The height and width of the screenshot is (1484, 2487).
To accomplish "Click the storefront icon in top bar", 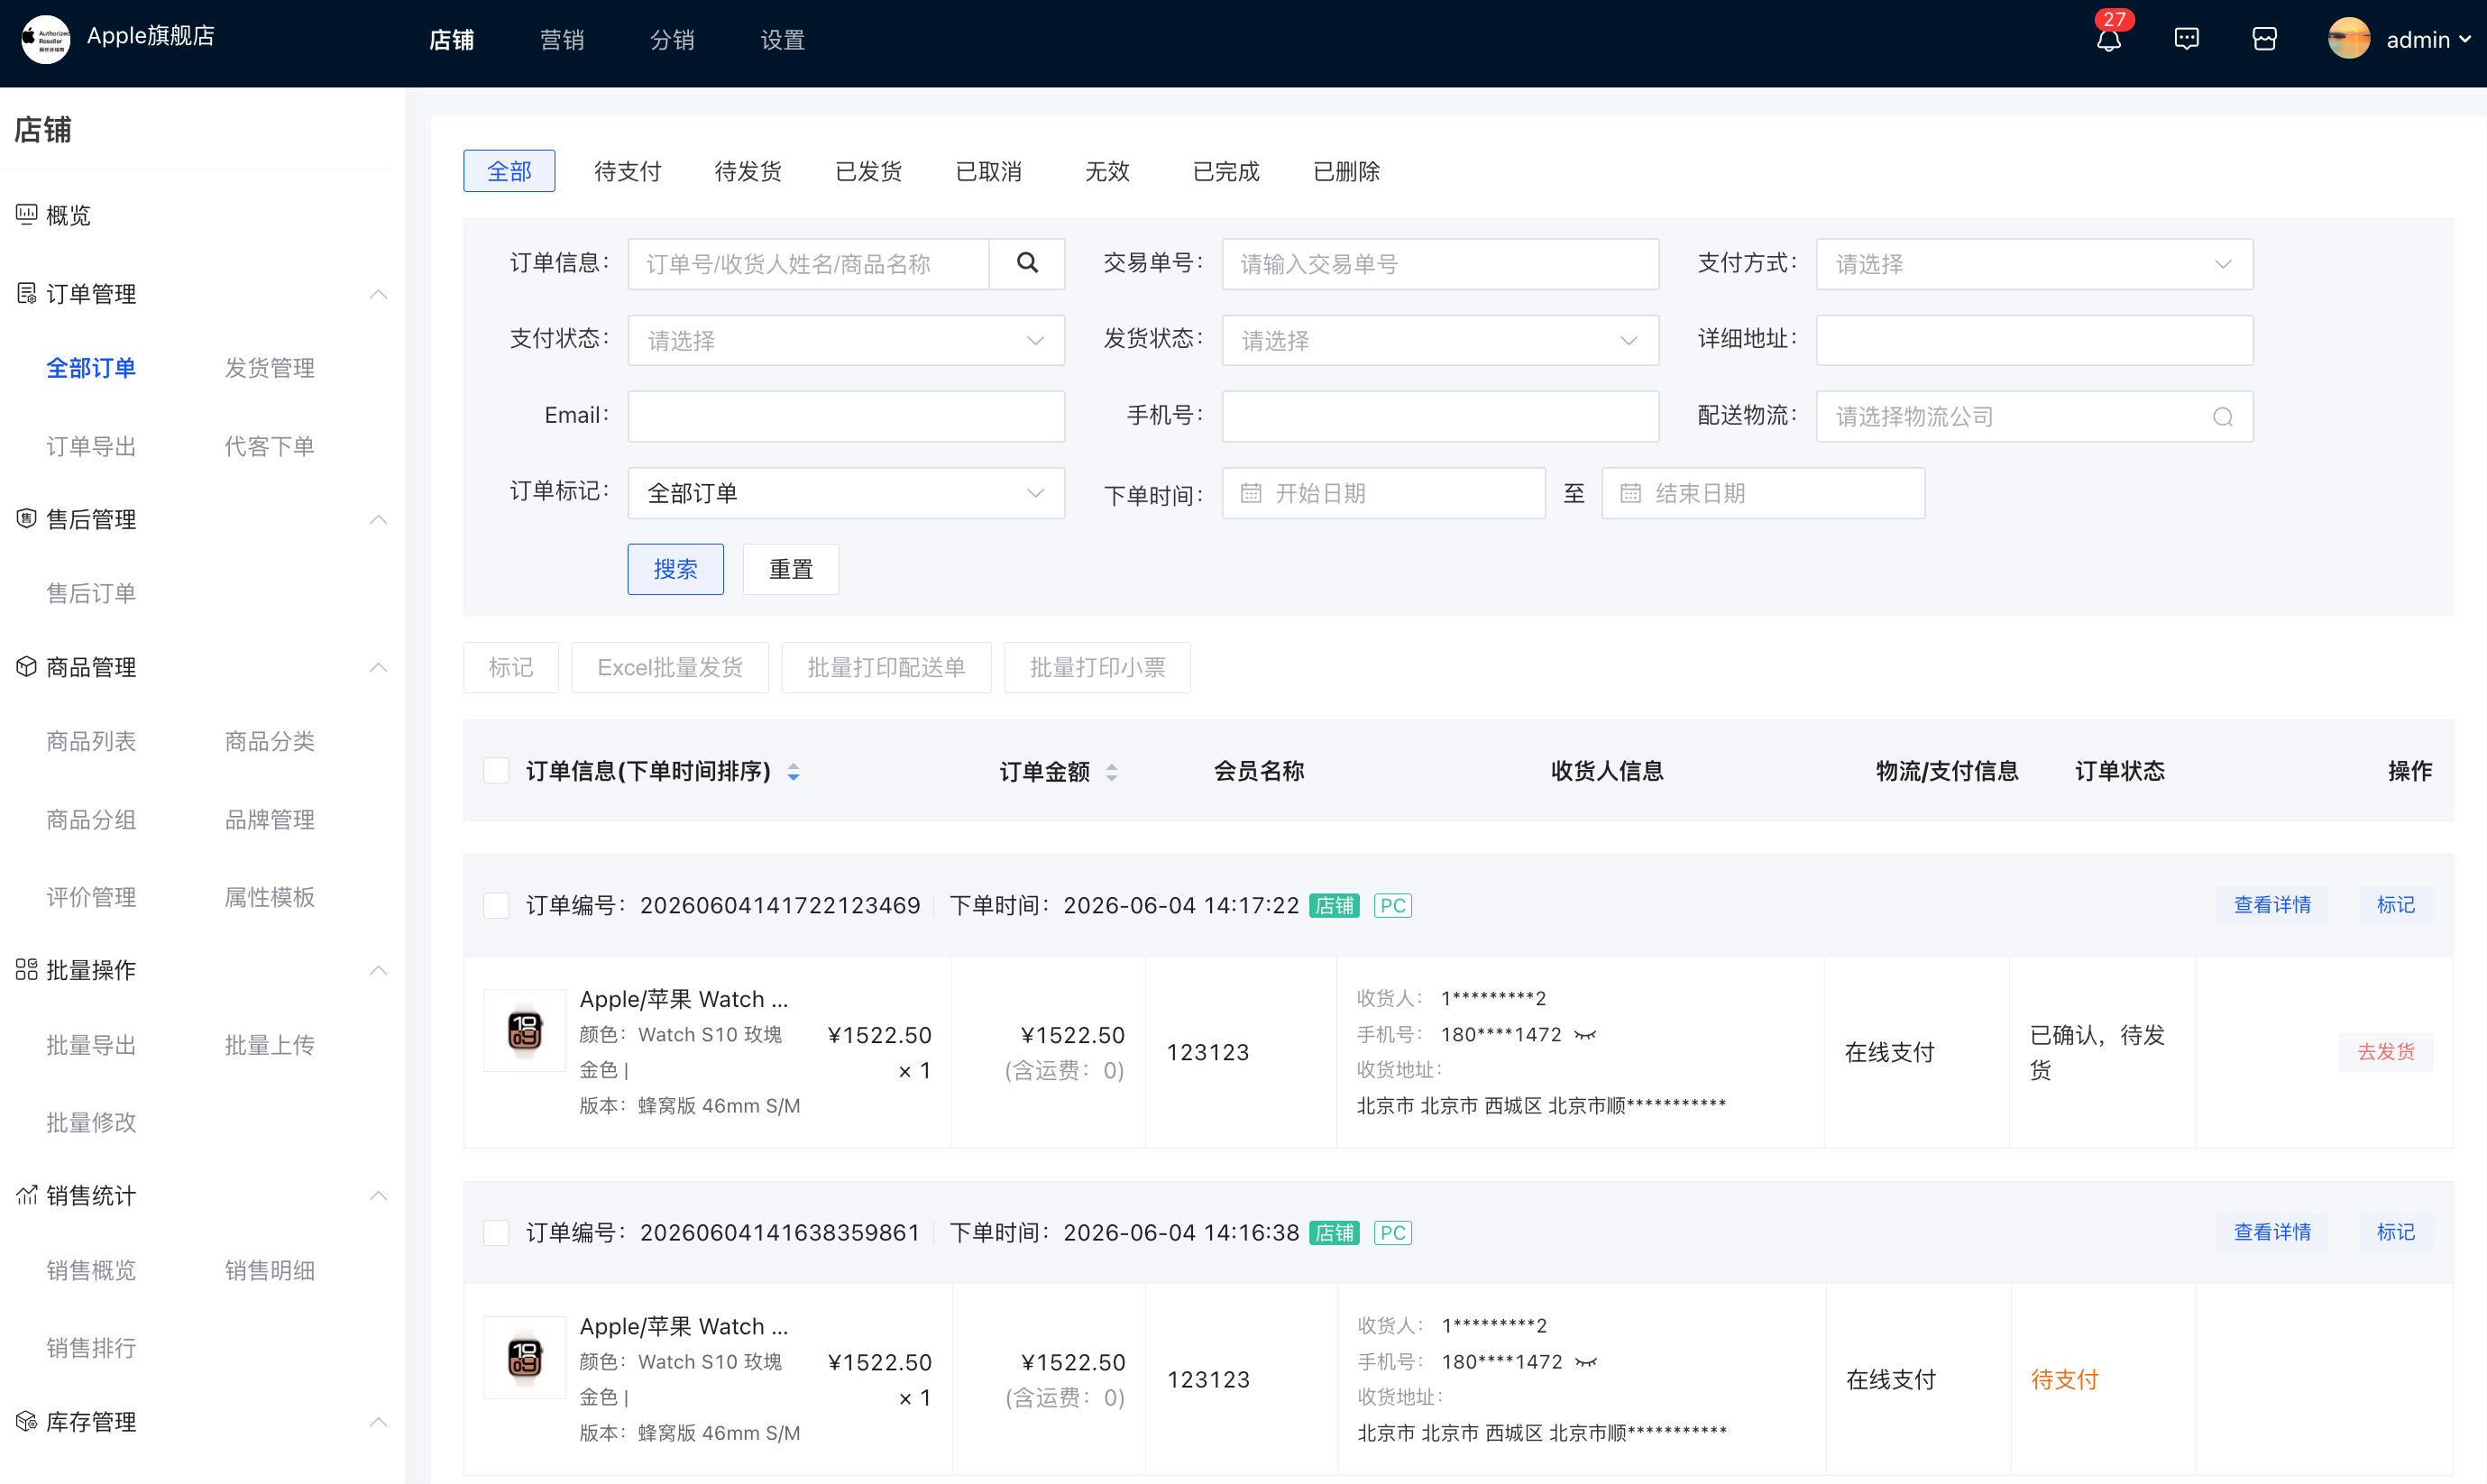I will pos(2264,39).
